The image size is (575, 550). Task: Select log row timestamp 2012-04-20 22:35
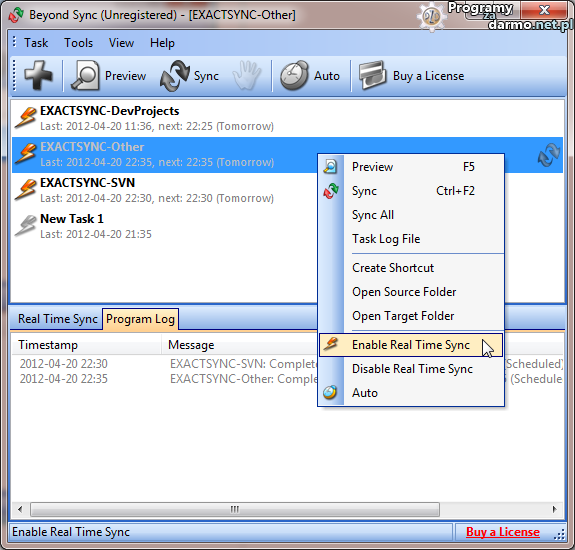(x=63, y=379)
